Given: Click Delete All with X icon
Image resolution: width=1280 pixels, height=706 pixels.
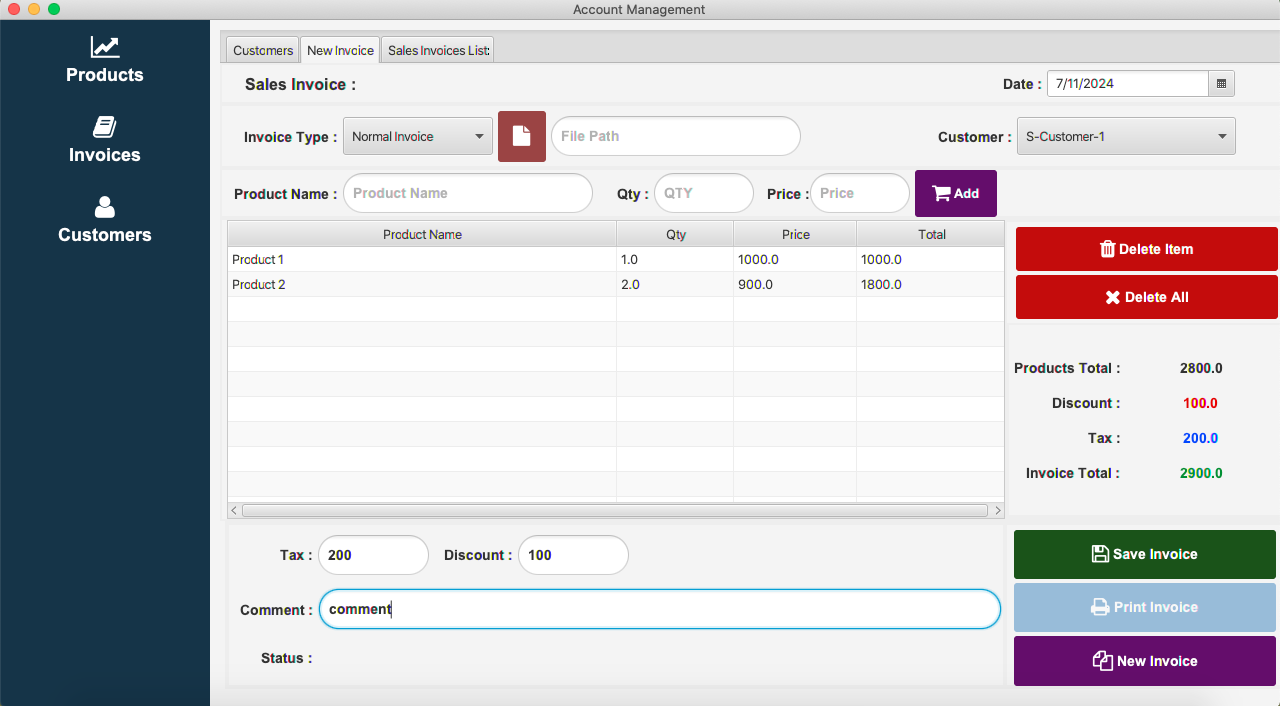Looking at the screenshot, I should click(x=1147, y=297).
